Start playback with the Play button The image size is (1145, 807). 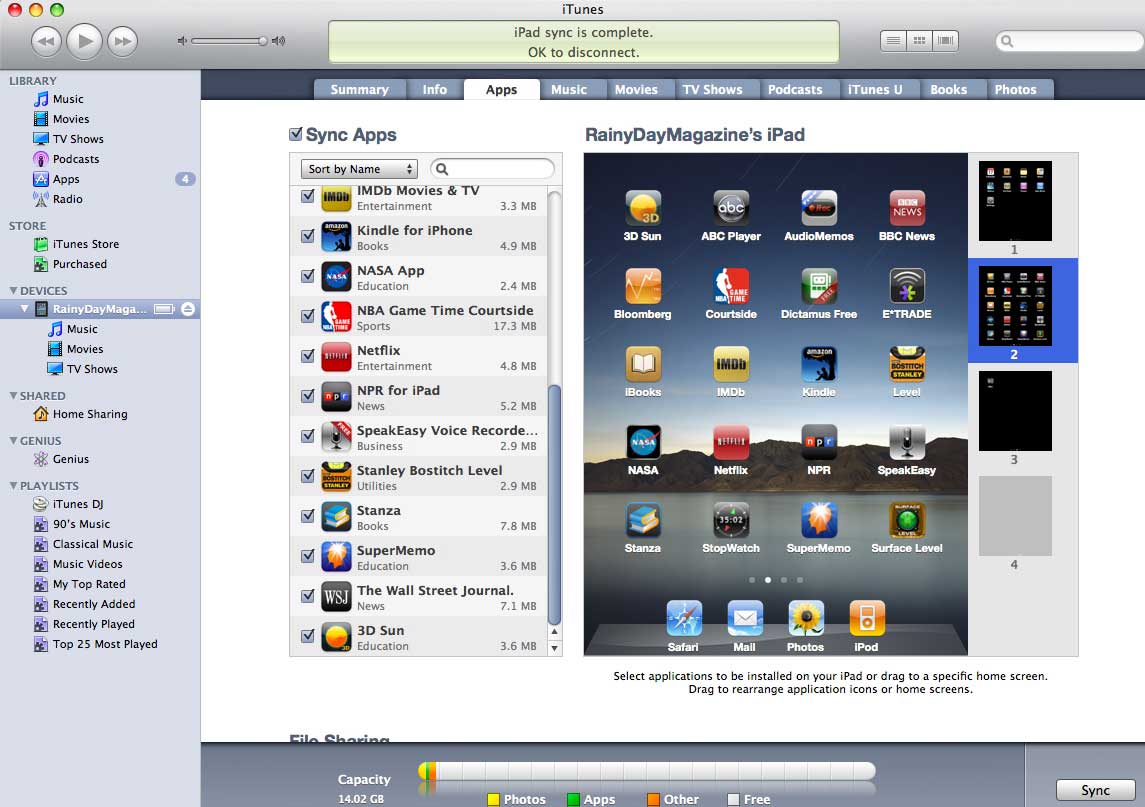[85, 41]
